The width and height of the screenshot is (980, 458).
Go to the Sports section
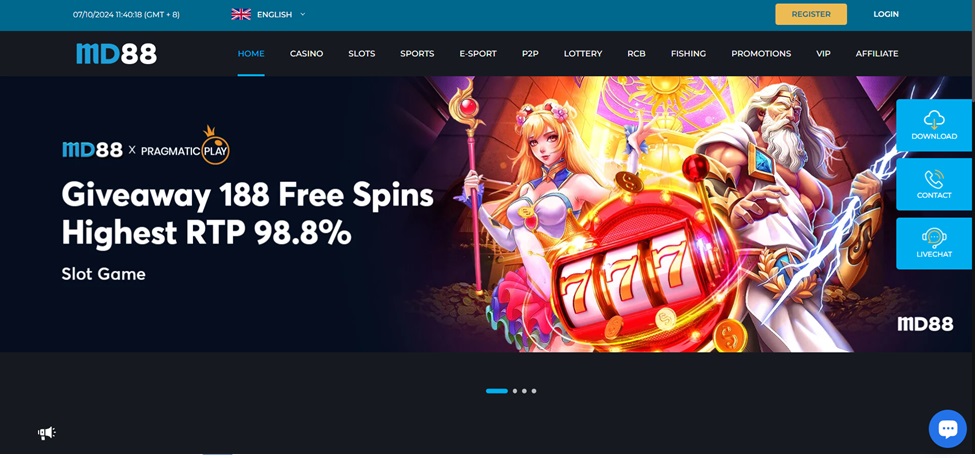pos(417,54)
